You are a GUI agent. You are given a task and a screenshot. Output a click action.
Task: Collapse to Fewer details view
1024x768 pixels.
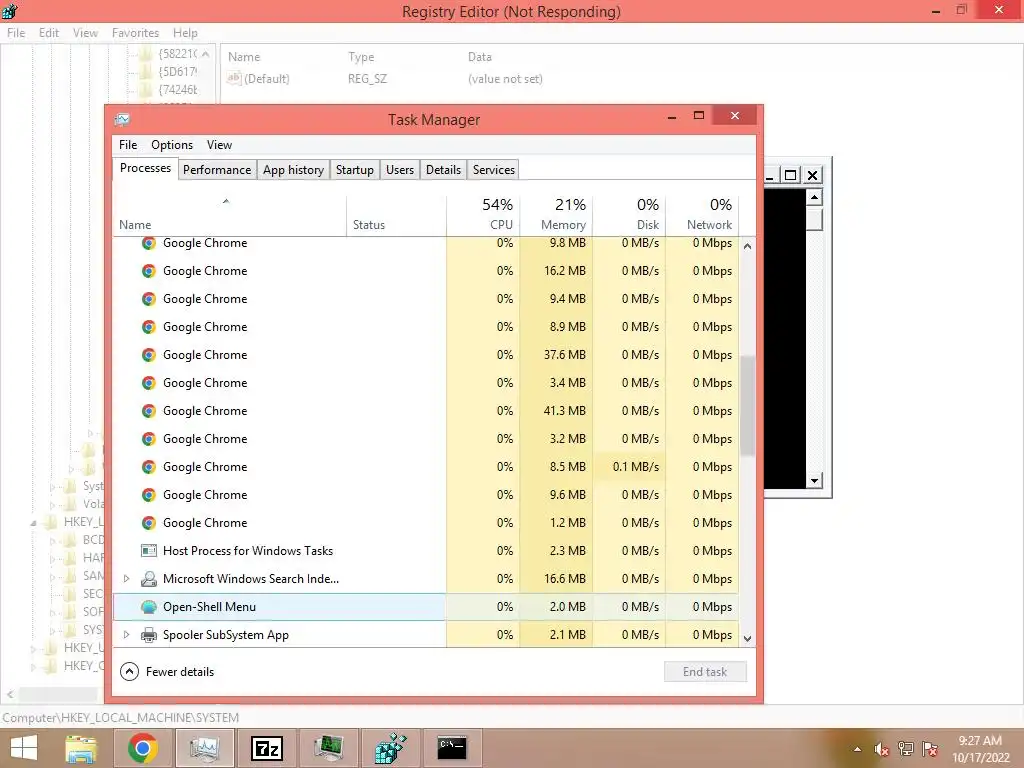pyautogui.click(x=167, y=672)
